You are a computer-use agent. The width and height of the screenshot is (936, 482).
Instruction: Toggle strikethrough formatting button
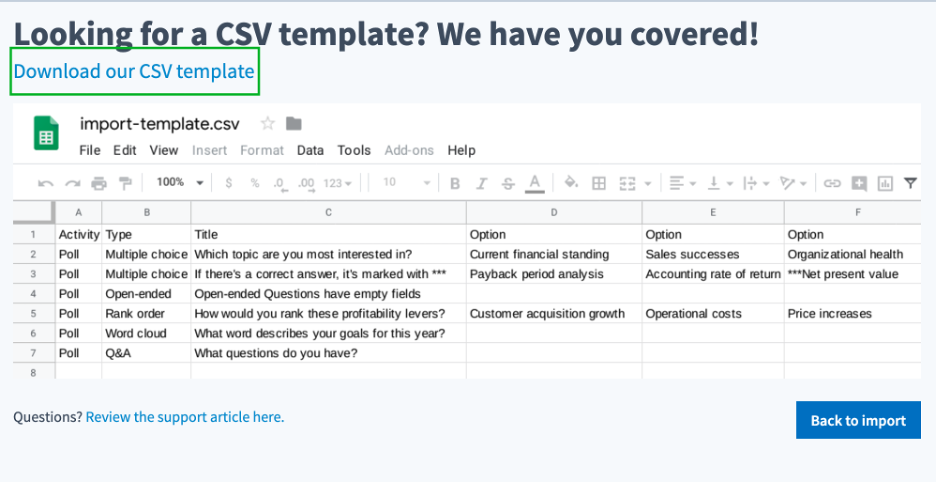click(508, 183)
